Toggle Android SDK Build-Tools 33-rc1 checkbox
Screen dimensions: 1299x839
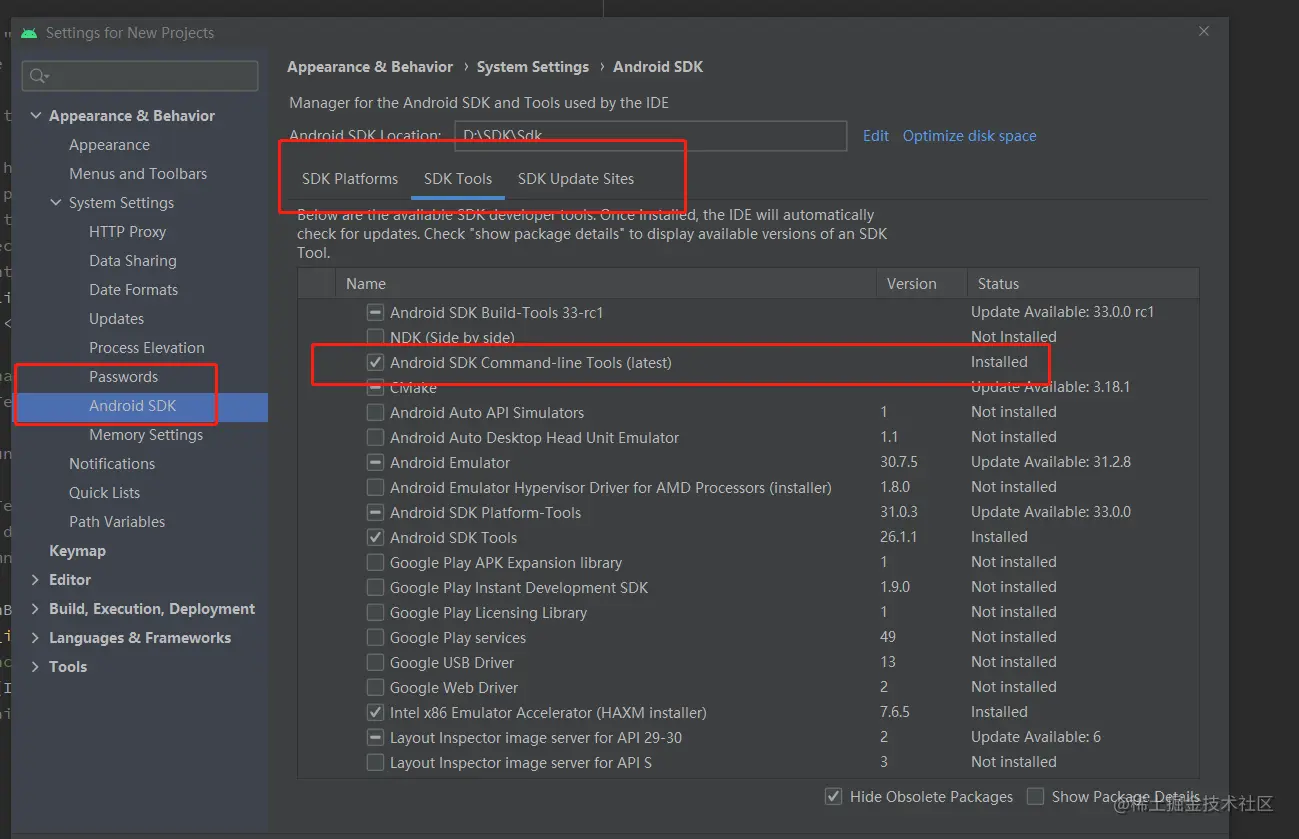coord(375,312)
